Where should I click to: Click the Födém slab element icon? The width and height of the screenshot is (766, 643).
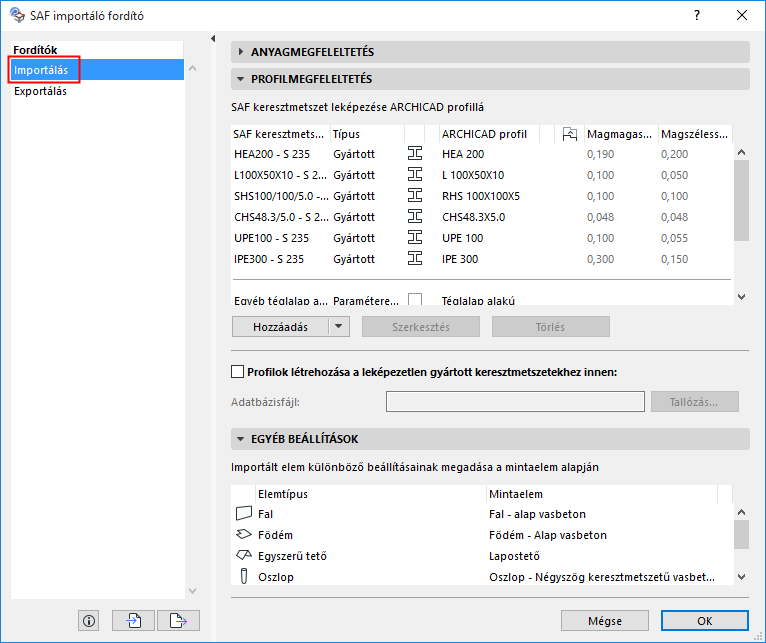tap(244, 535)
